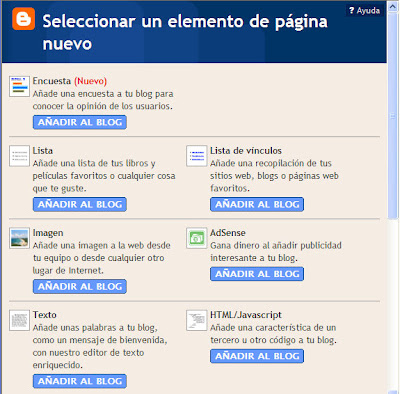
Task: Add the Imagen element to the blog
Action: pos(80,286)
